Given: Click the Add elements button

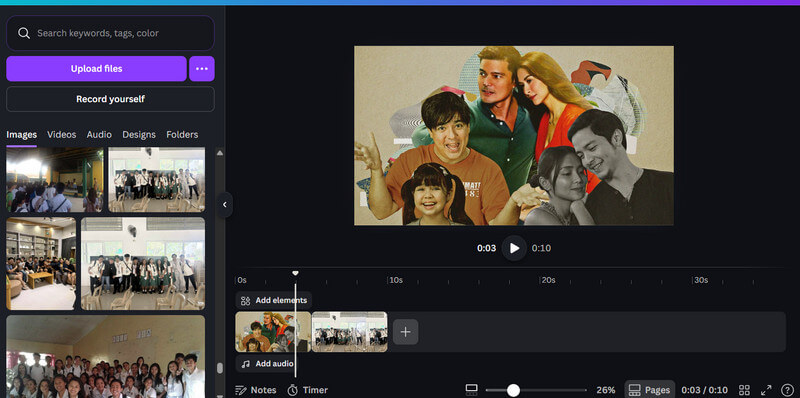Looking at the screenshot, I should (x=273, y=301).
